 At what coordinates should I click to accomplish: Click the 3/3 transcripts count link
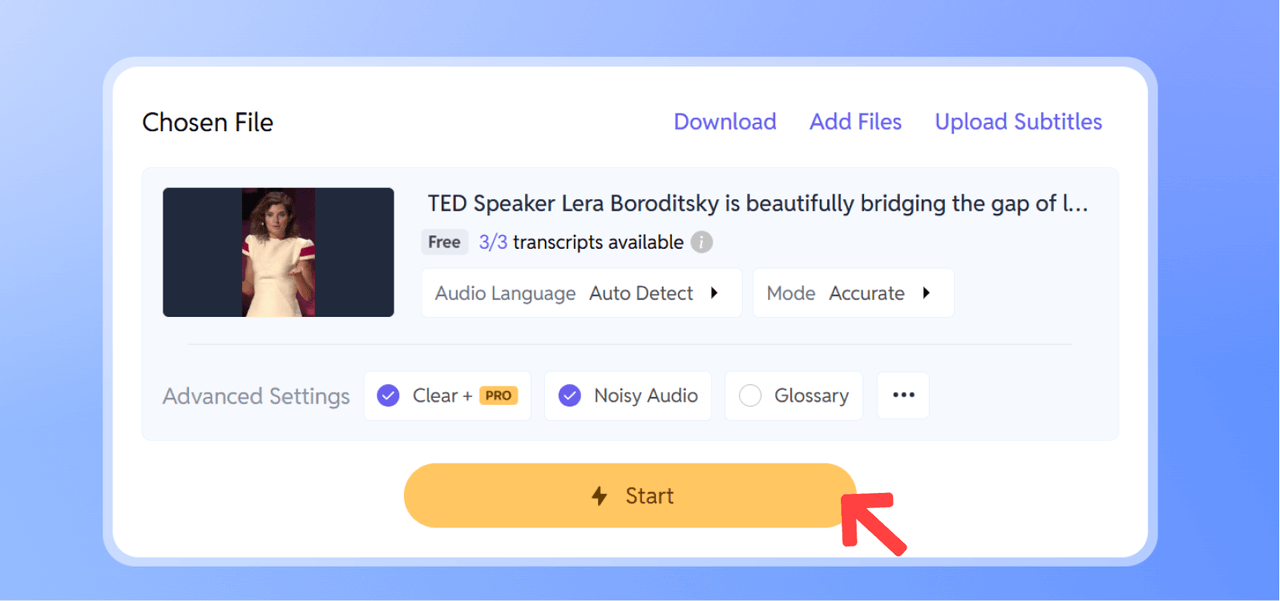pos(493,242)
